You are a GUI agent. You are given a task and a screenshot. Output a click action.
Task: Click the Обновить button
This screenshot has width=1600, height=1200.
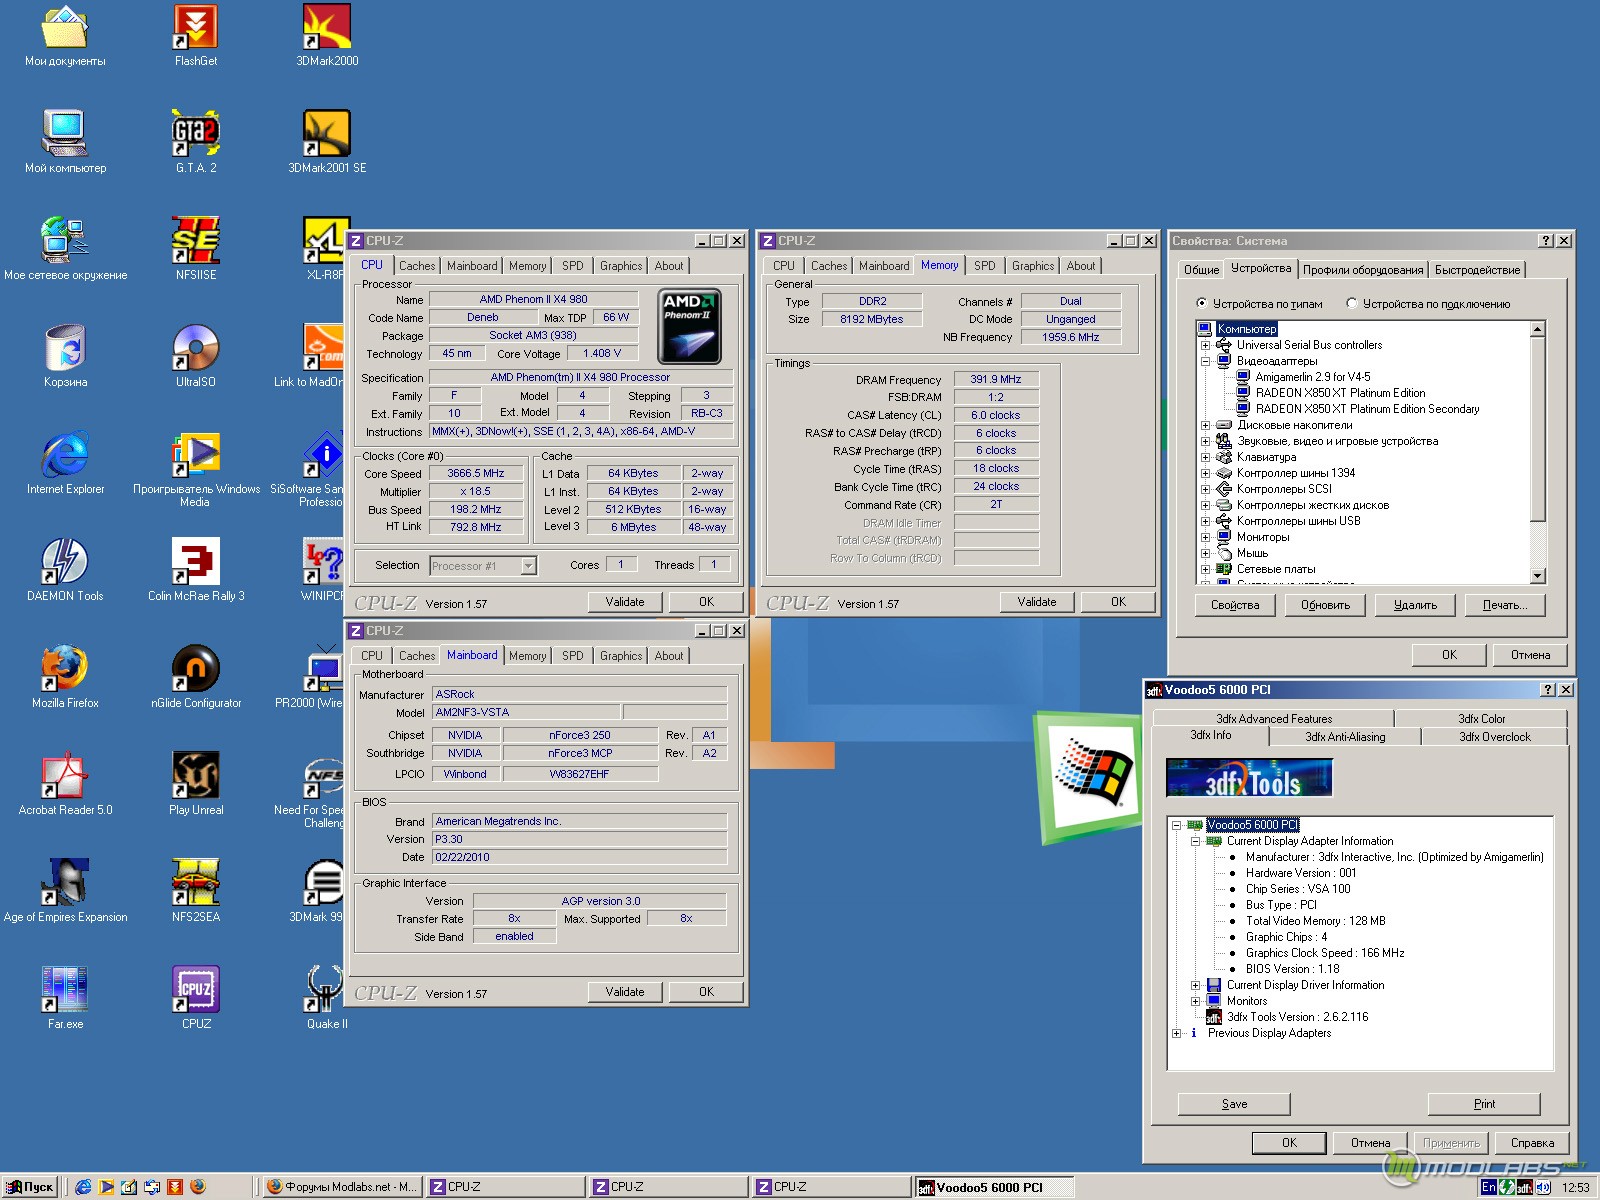[x=1325, y=605]
